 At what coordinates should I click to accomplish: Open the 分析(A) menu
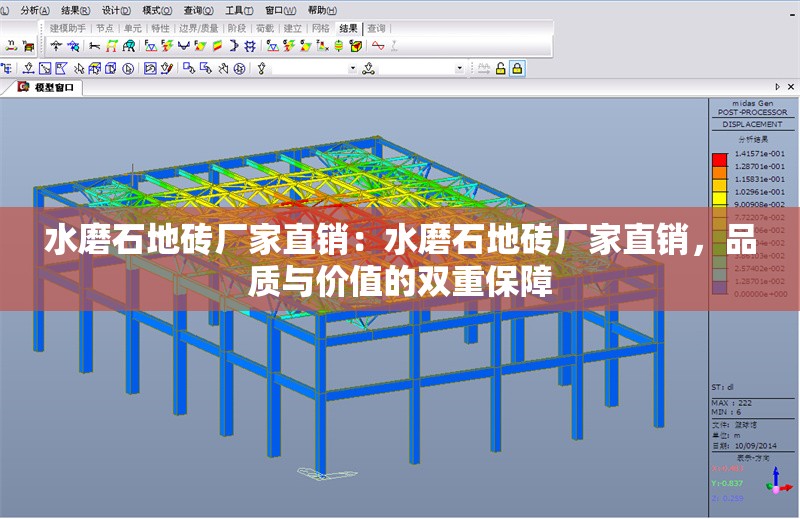35,10
